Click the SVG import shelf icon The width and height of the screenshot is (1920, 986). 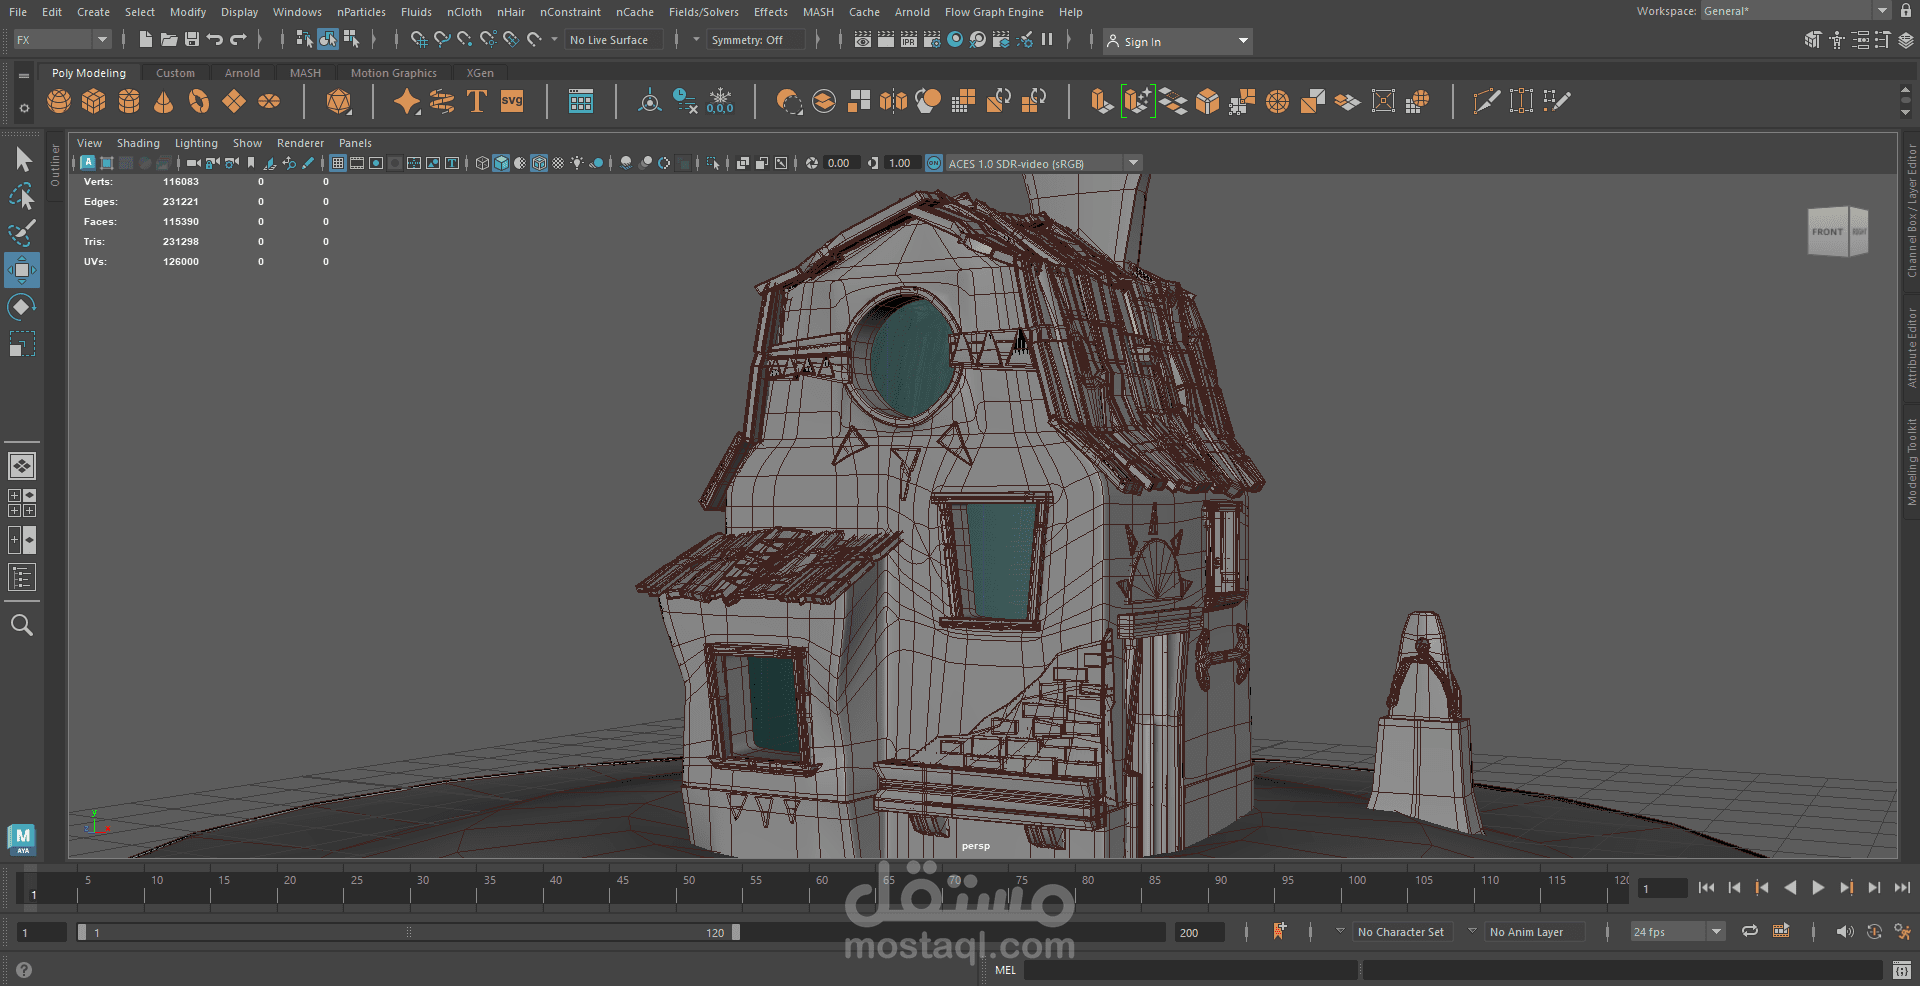(512, 101)
